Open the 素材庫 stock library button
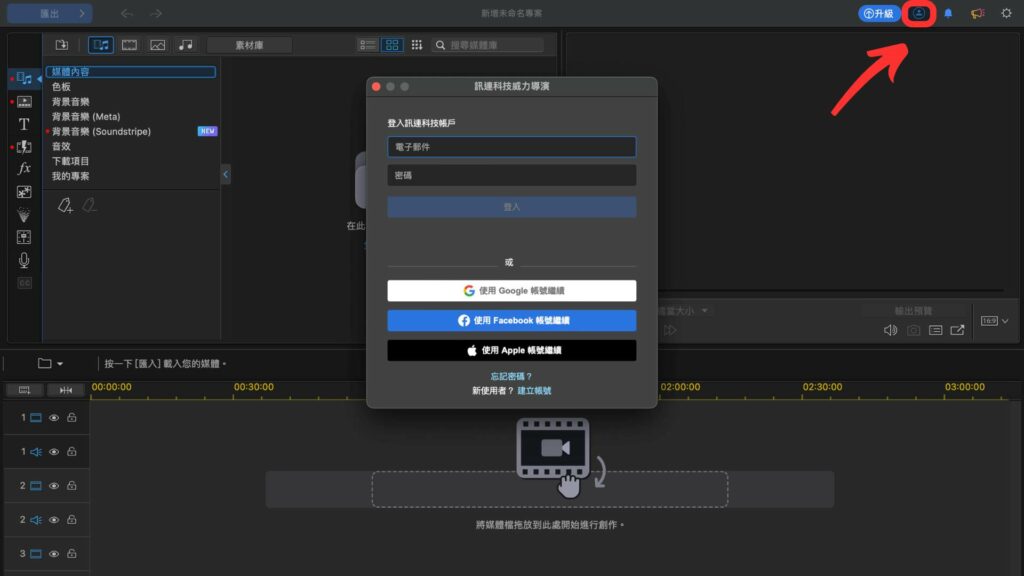Screen dimensions: 1024x576 pyautogui.click(x=249, y=45)
